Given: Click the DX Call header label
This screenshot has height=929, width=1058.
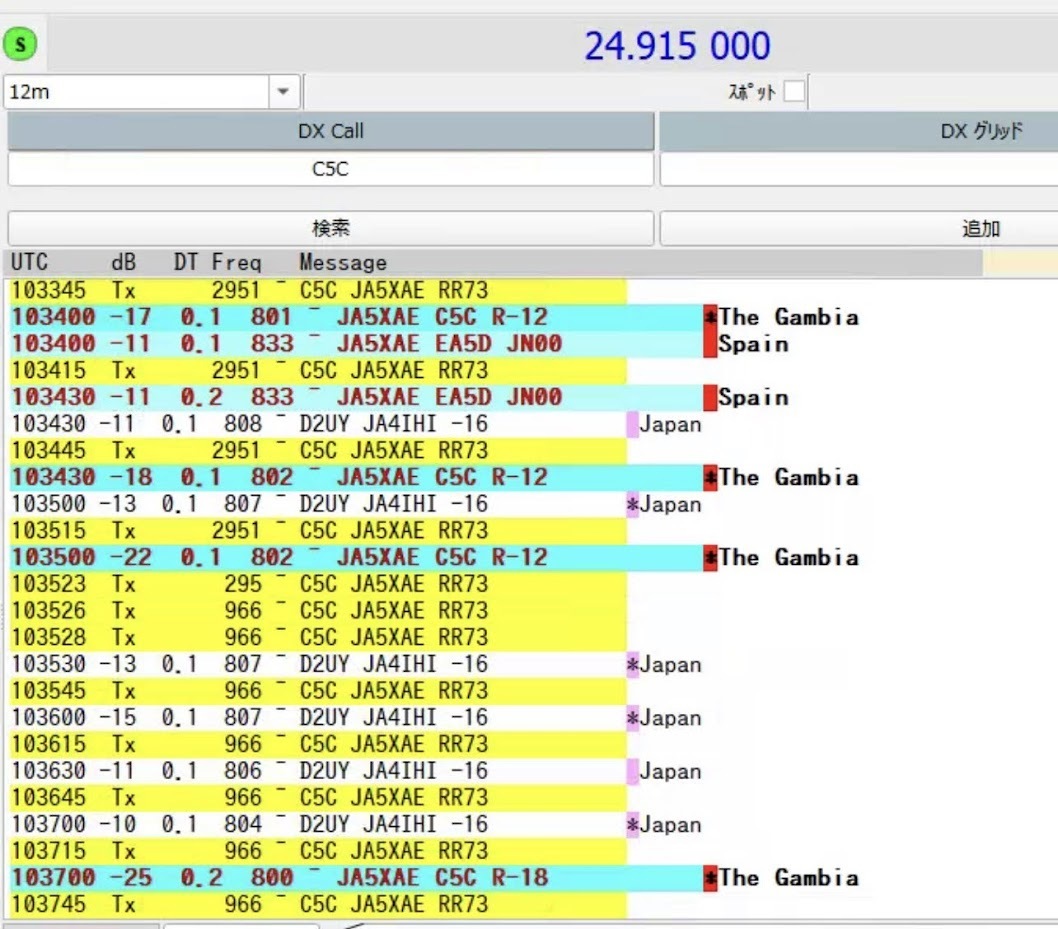Looking at the screenshot, I should click(x=330, y=131).
